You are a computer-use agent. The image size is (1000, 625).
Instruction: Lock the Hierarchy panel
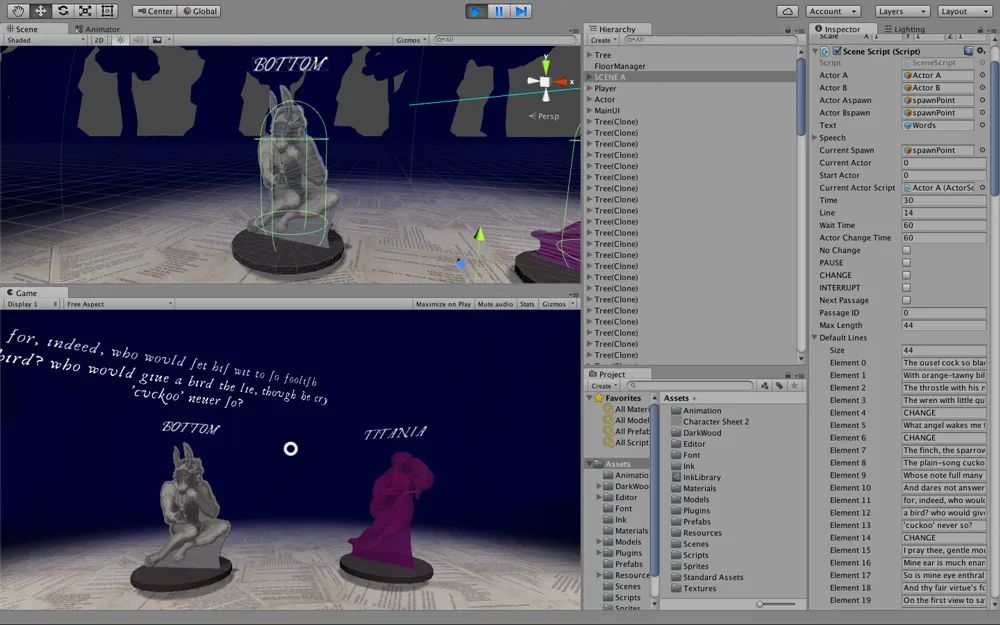tap(788, 29)
